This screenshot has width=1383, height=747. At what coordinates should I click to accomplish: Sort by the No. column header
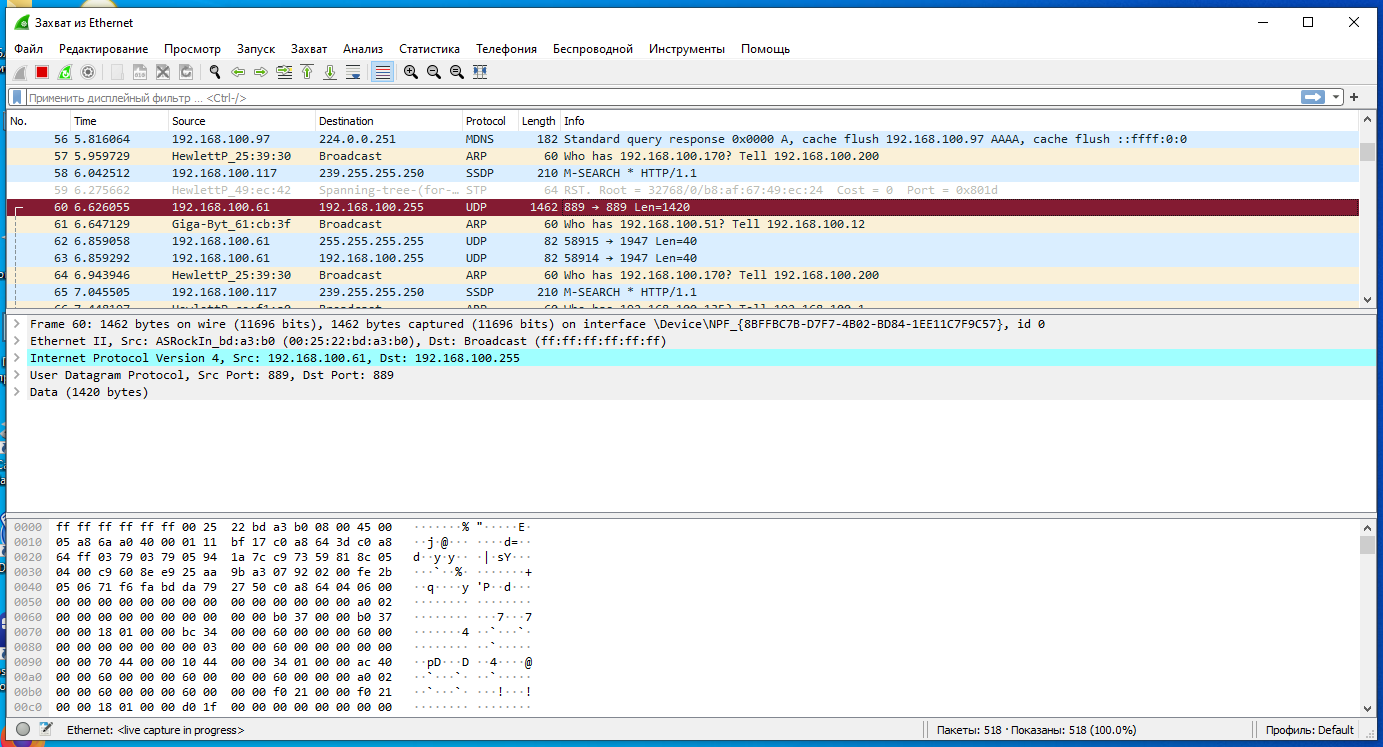(38, 121)
